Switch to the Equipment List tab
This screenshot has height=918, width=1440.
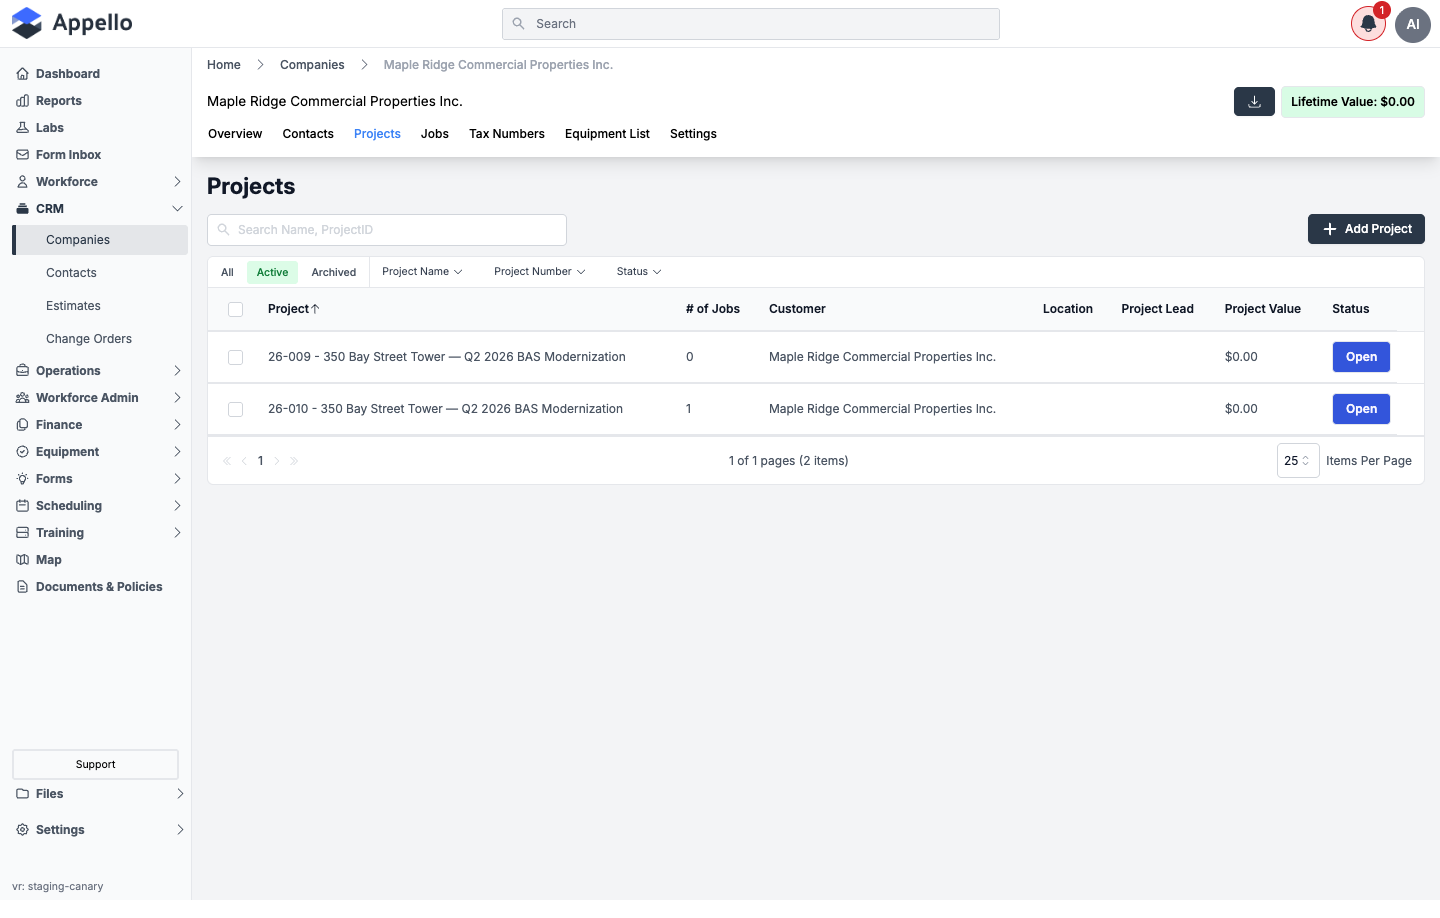[x=607, y=134]
